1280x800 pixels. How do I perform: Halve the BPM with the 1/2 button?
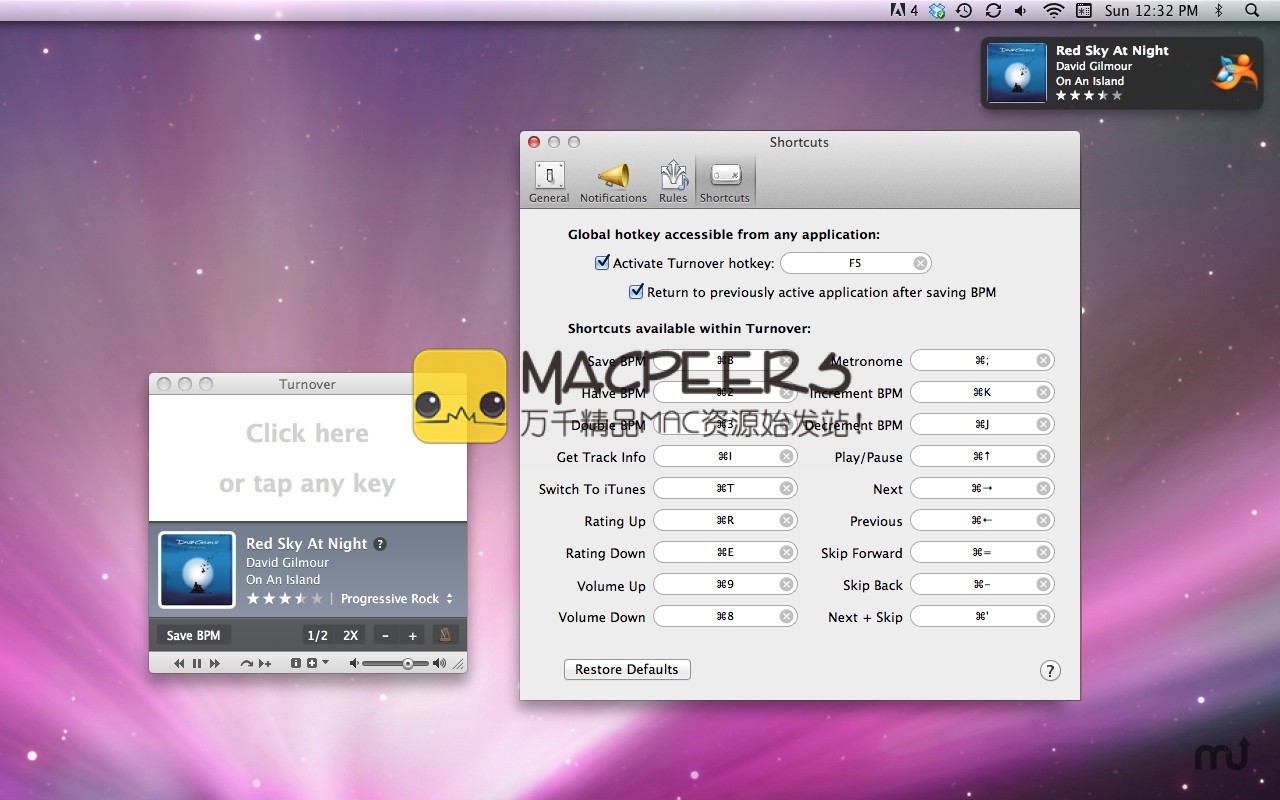click(317, 635)
